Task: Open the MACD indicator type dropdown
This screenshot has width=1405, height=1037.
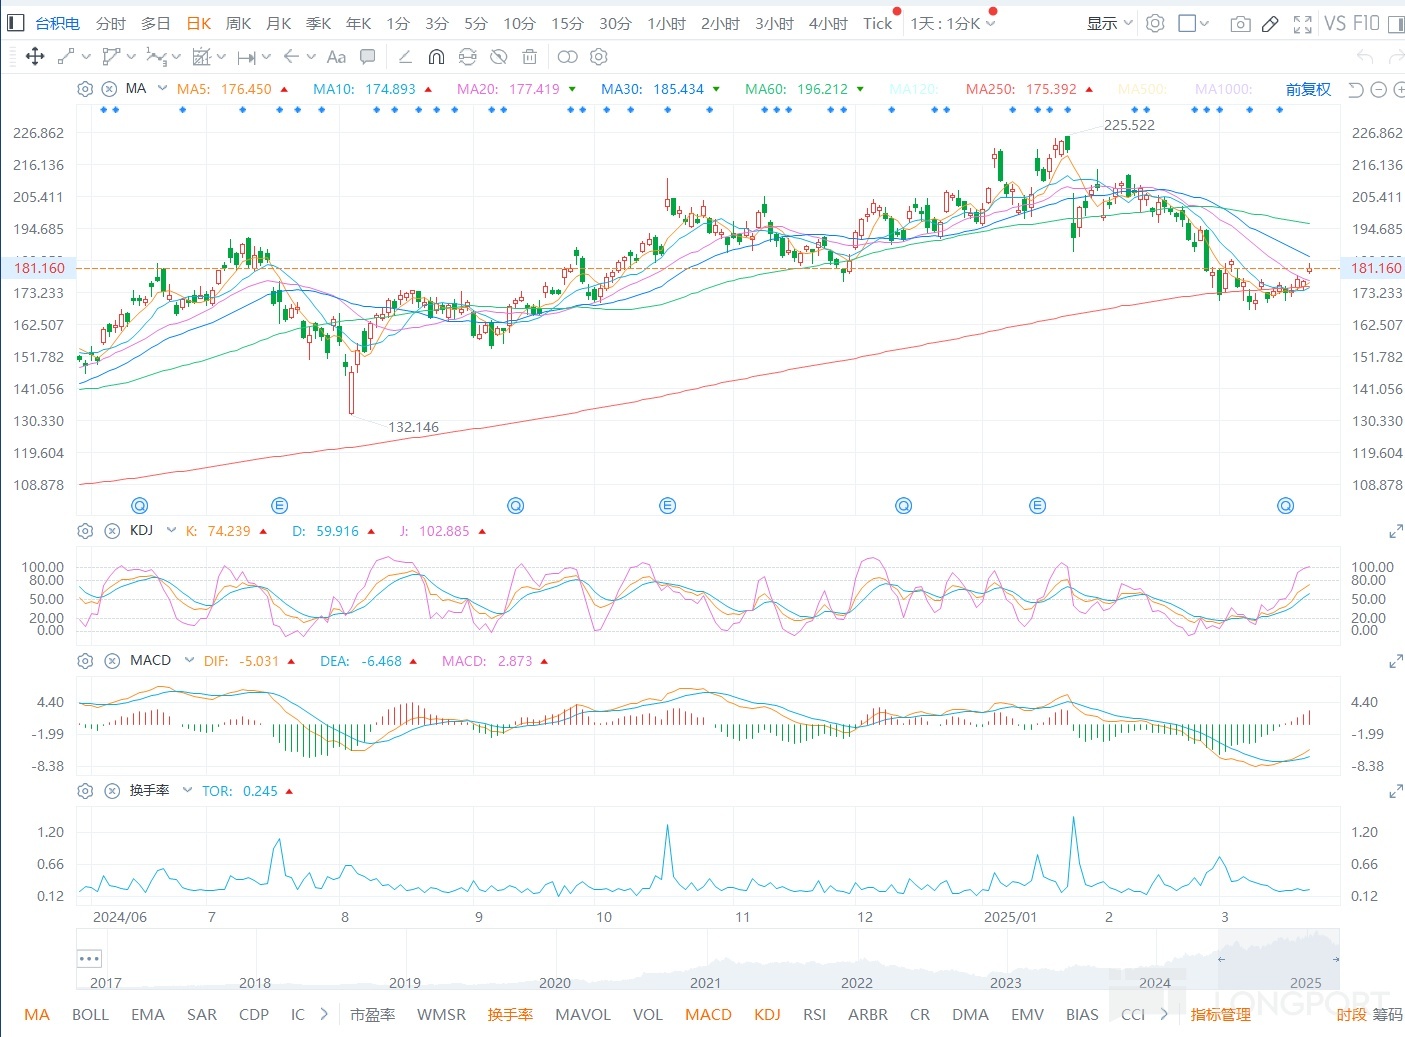Action: 188,660
